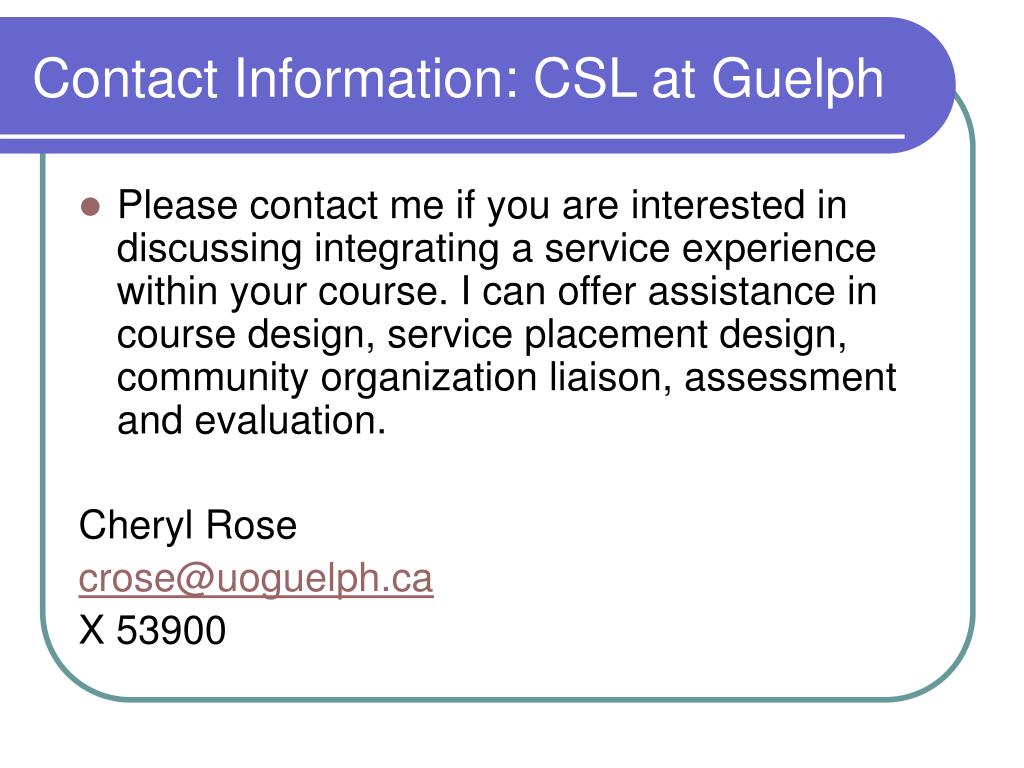Click the extension number X 53900
The height and width of the screenshot is (768, 1024).
pos(152,630)
